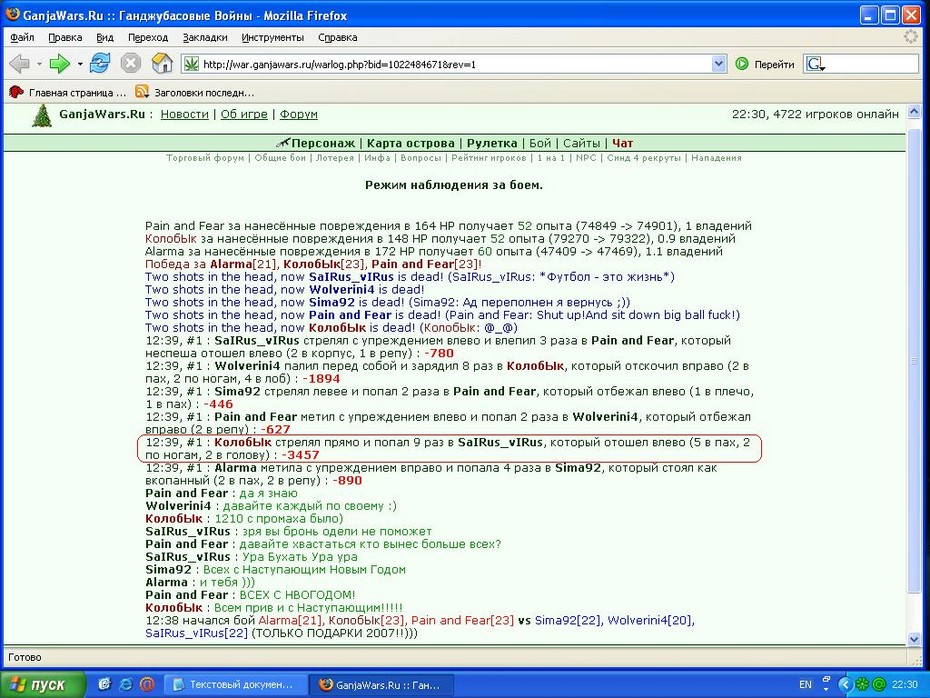Screen dimensions: 930x698
Task: Click the Back navigation arrow
Action: [x=19, y=63]
